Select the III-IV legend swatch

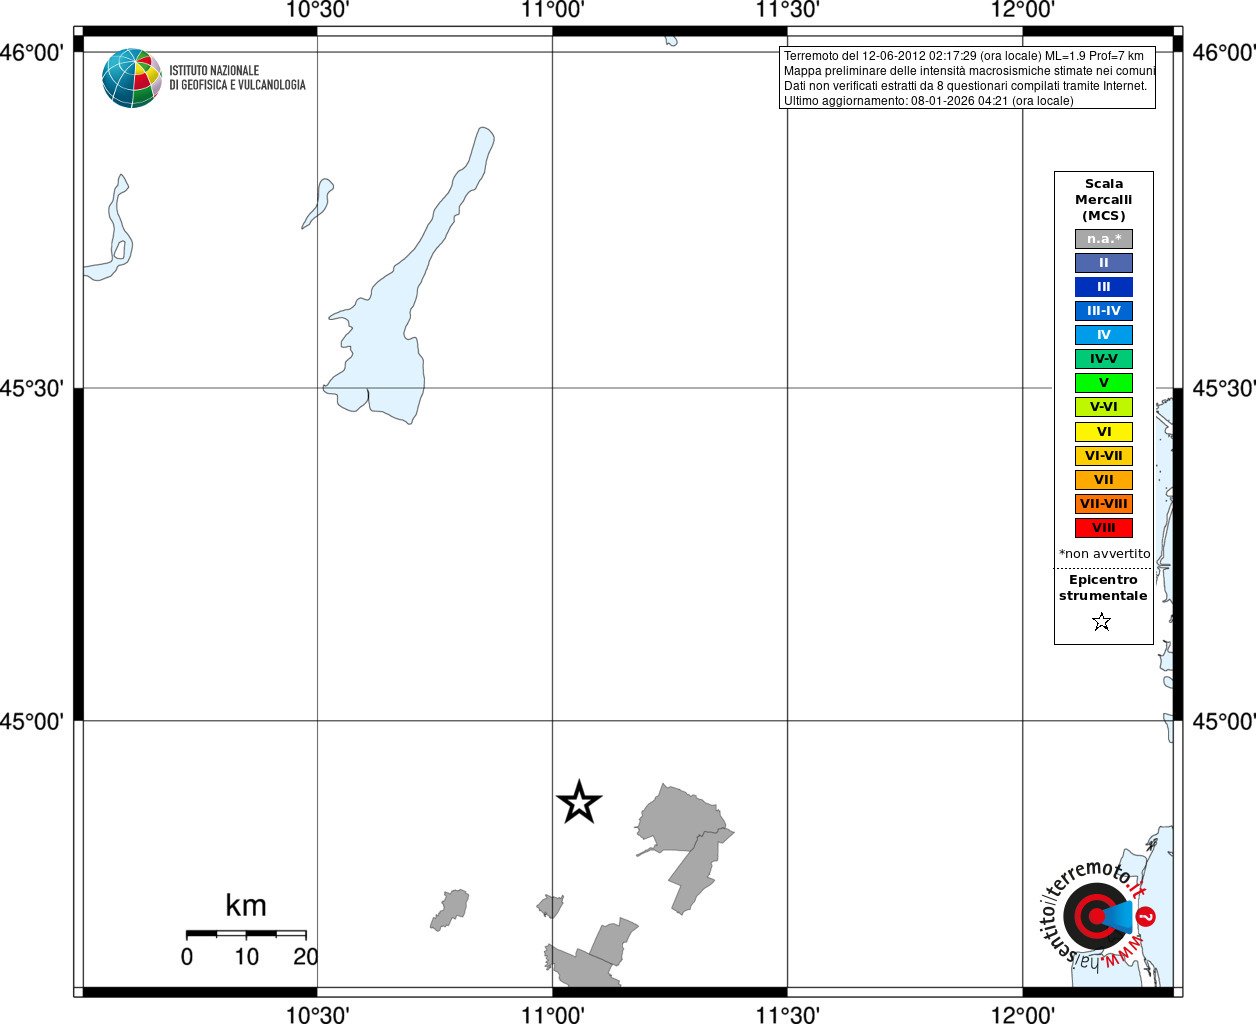tap(1104, 311)
